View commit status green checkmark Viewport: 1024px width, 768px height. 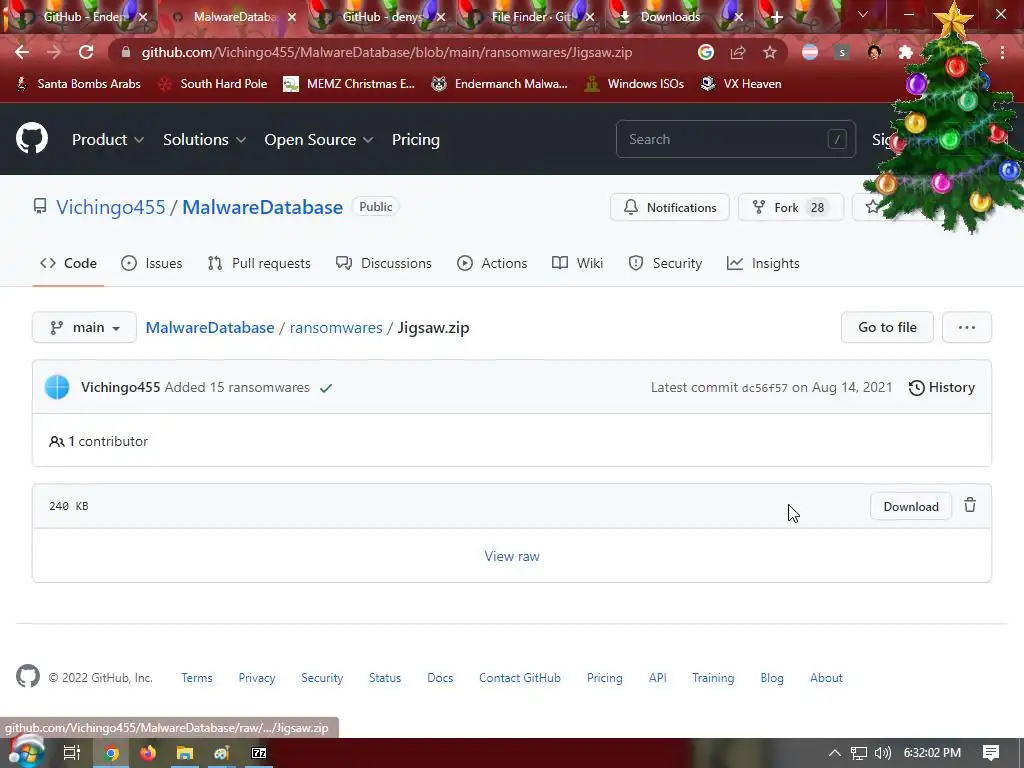tap(326, 388)
